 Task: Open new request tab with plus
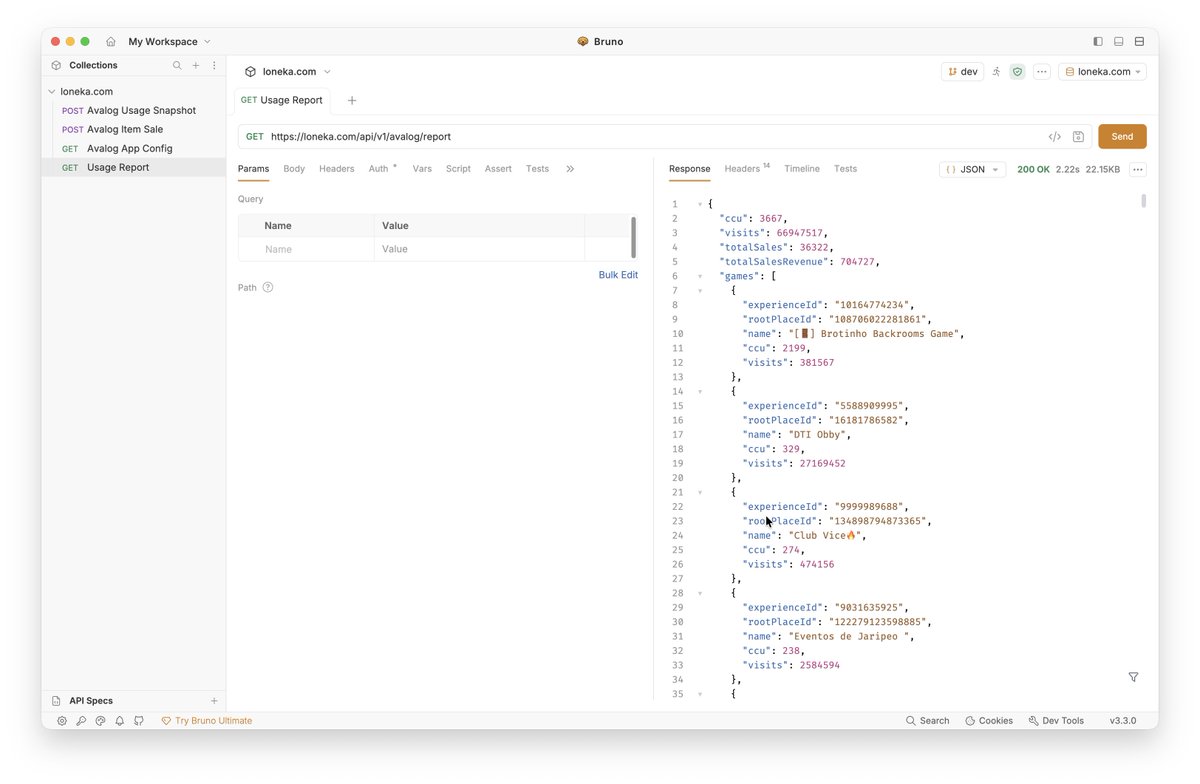click(352, 100)
